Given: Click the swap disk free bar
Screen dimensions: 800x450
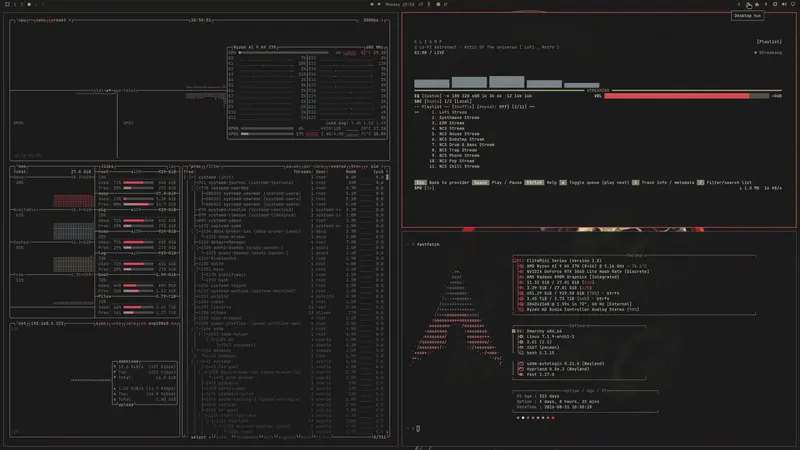Looking at the screenshot, I should (x=138, y=204).
